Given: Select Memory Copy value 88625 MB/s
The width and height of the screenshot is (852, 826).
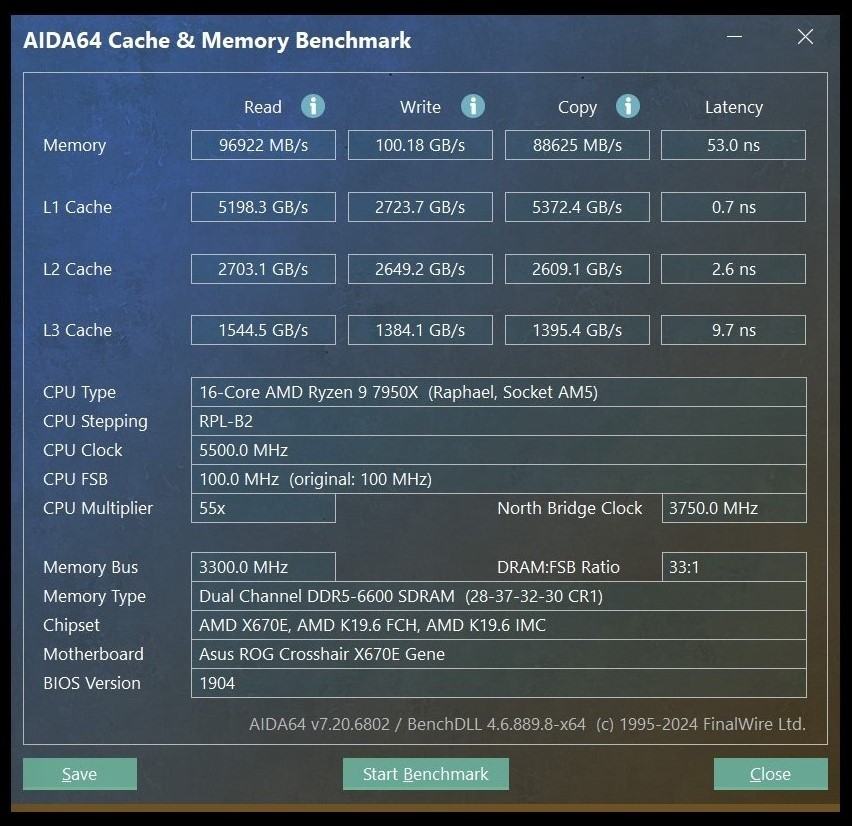Looking at the screenshot, I should [577, 145].
